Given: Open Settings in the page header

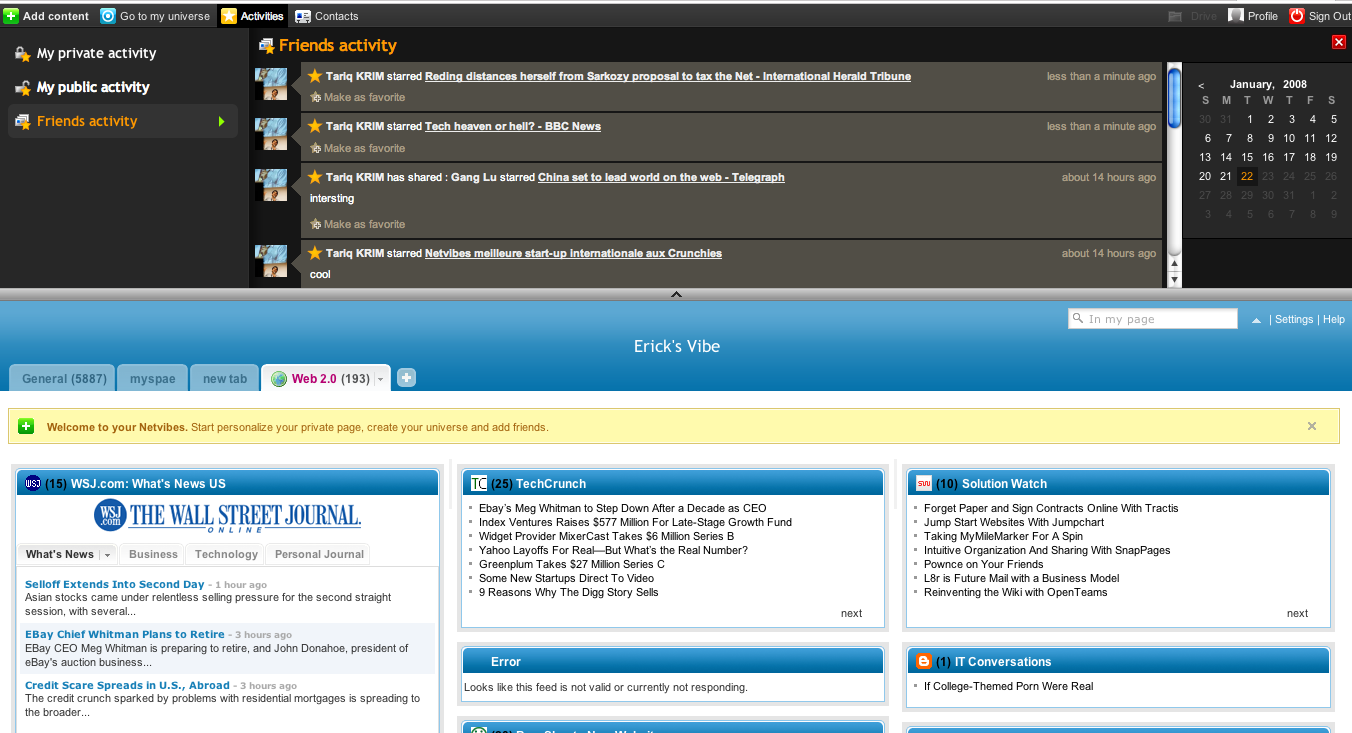Looking at the screenshot, I should pyautogui.click(x=1294, y=319).
